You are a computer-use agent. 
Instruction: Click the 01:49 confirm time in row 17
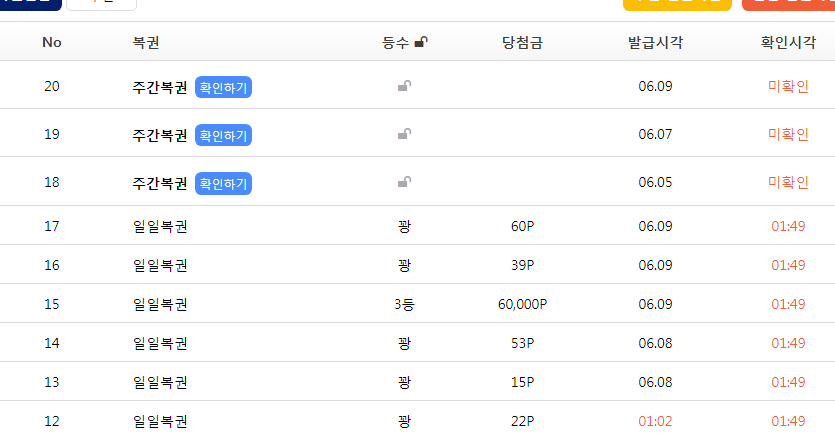click(788, 226)
